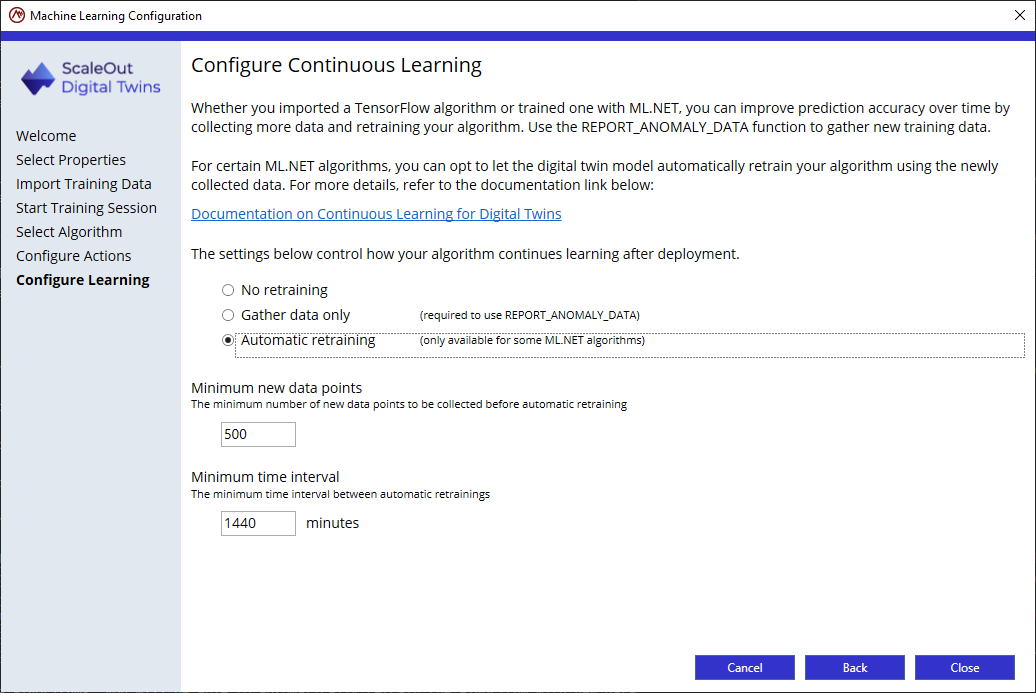
Task: Open Documentation on Continuous Learning link
Action: [376, 214]
